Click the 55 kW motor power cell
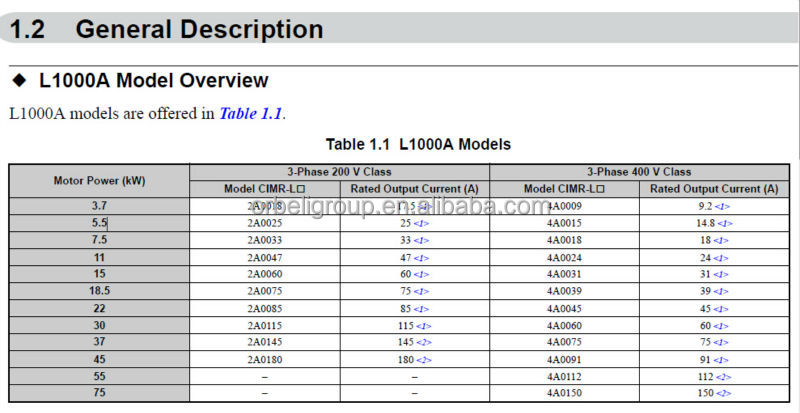Viewport: 800px width, 413px height. point(99,376)
